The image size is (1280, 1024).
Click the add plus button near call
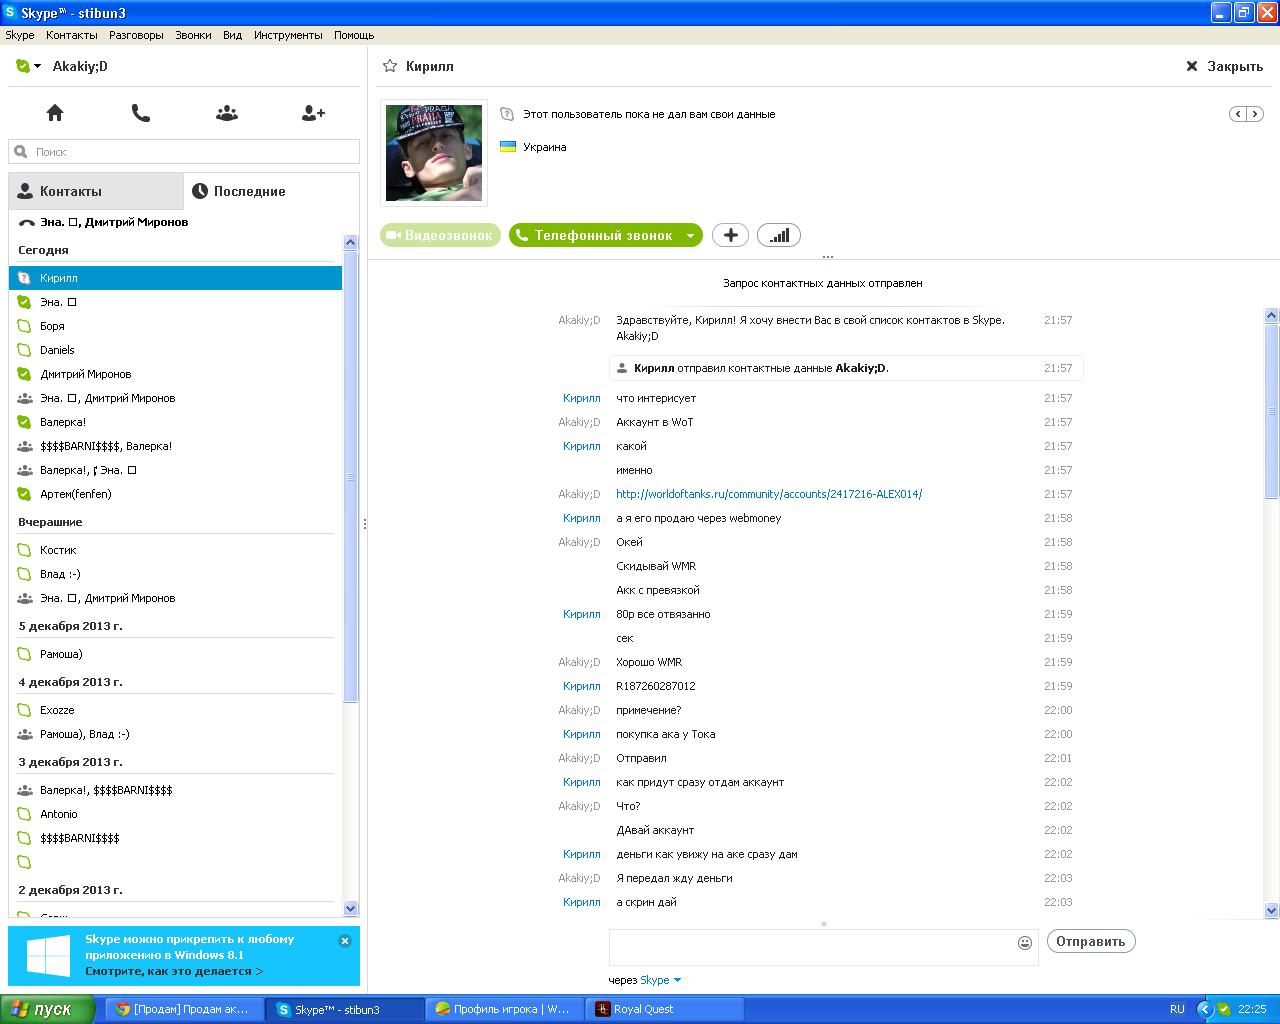[x=730, y=235]
